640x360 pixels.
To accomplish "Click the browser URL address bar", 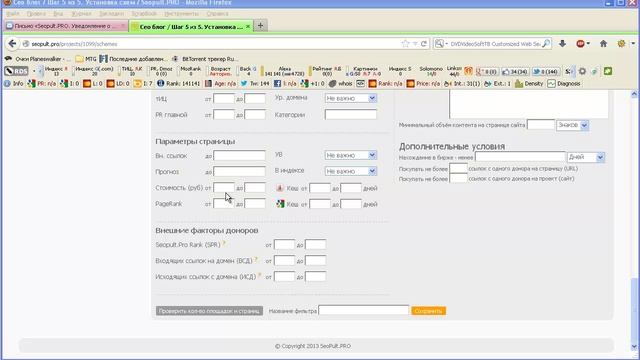I will (214, 44).
